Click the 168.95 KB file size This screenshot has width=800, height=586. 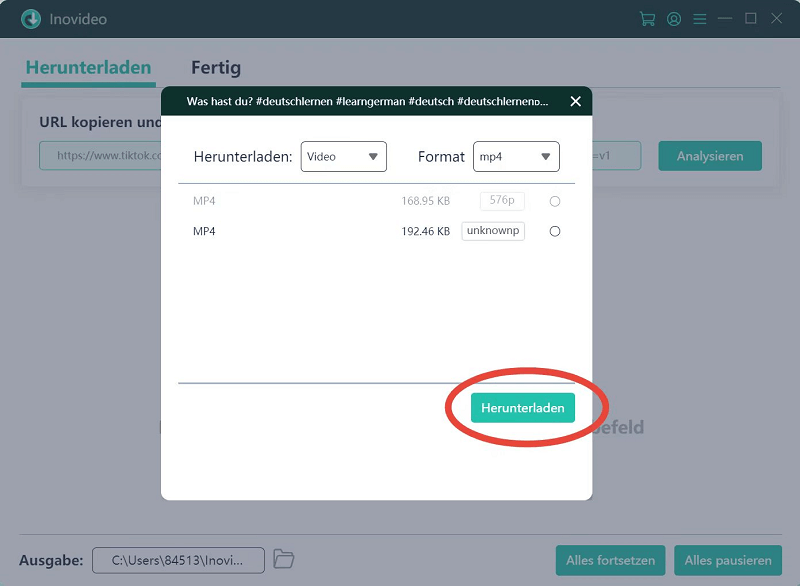[426, 201]
